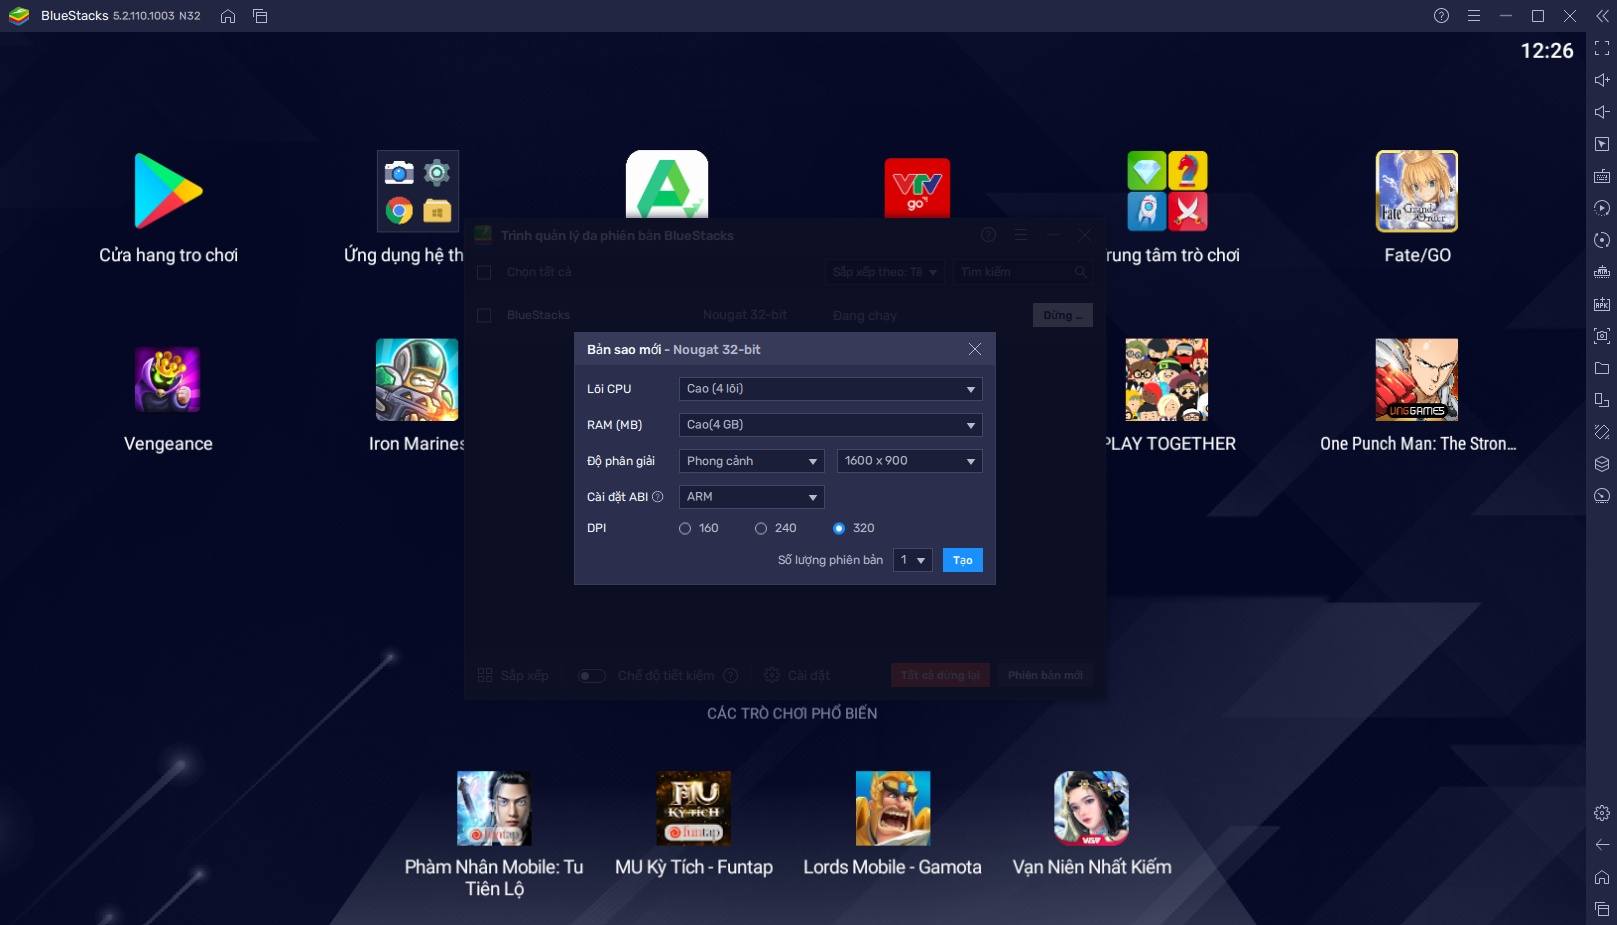Close the Bản sao mới dialog

click(975, 349)
